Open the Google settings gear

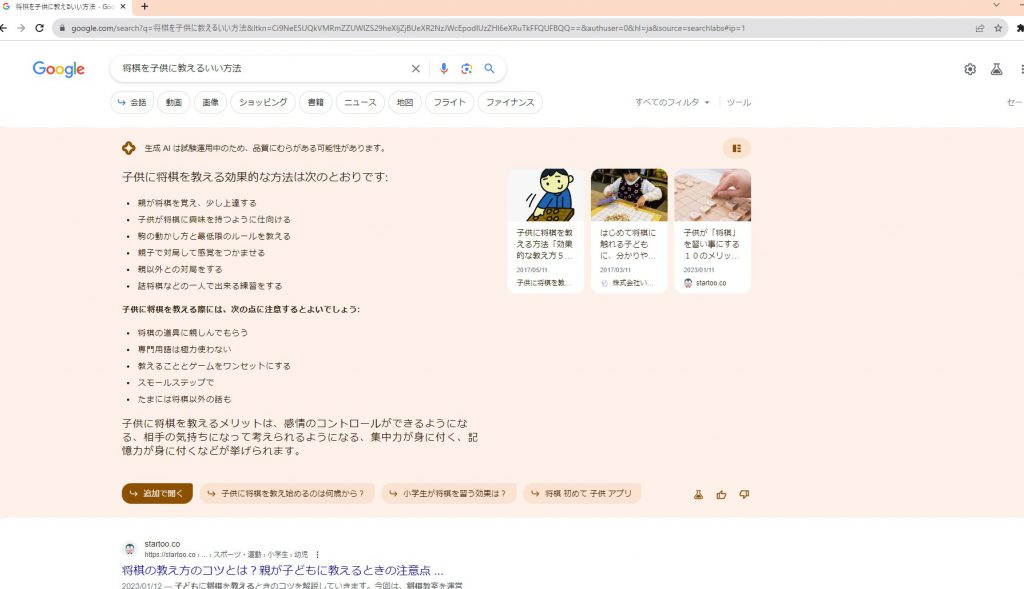[968, 68]
